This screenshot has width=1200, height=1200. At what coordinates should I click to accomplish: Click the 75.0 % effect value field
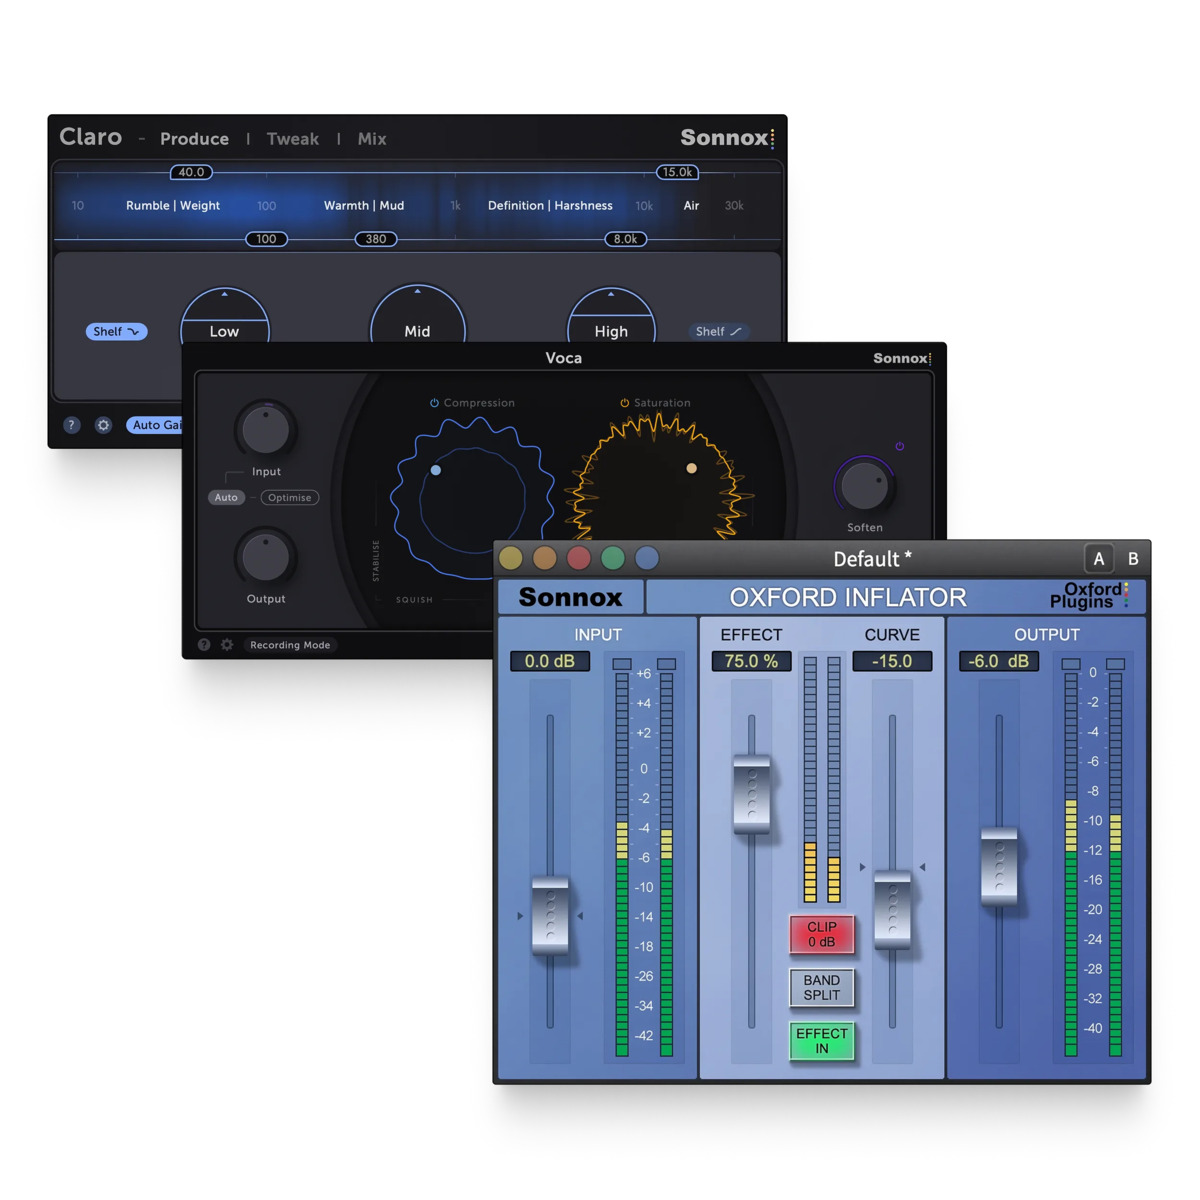coord(752,661)
